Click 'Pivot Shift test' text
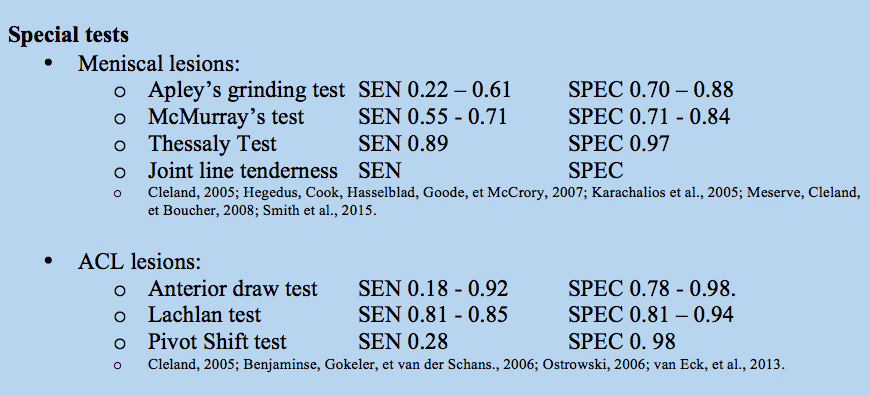The image size is (870, 396). (217, 342)
